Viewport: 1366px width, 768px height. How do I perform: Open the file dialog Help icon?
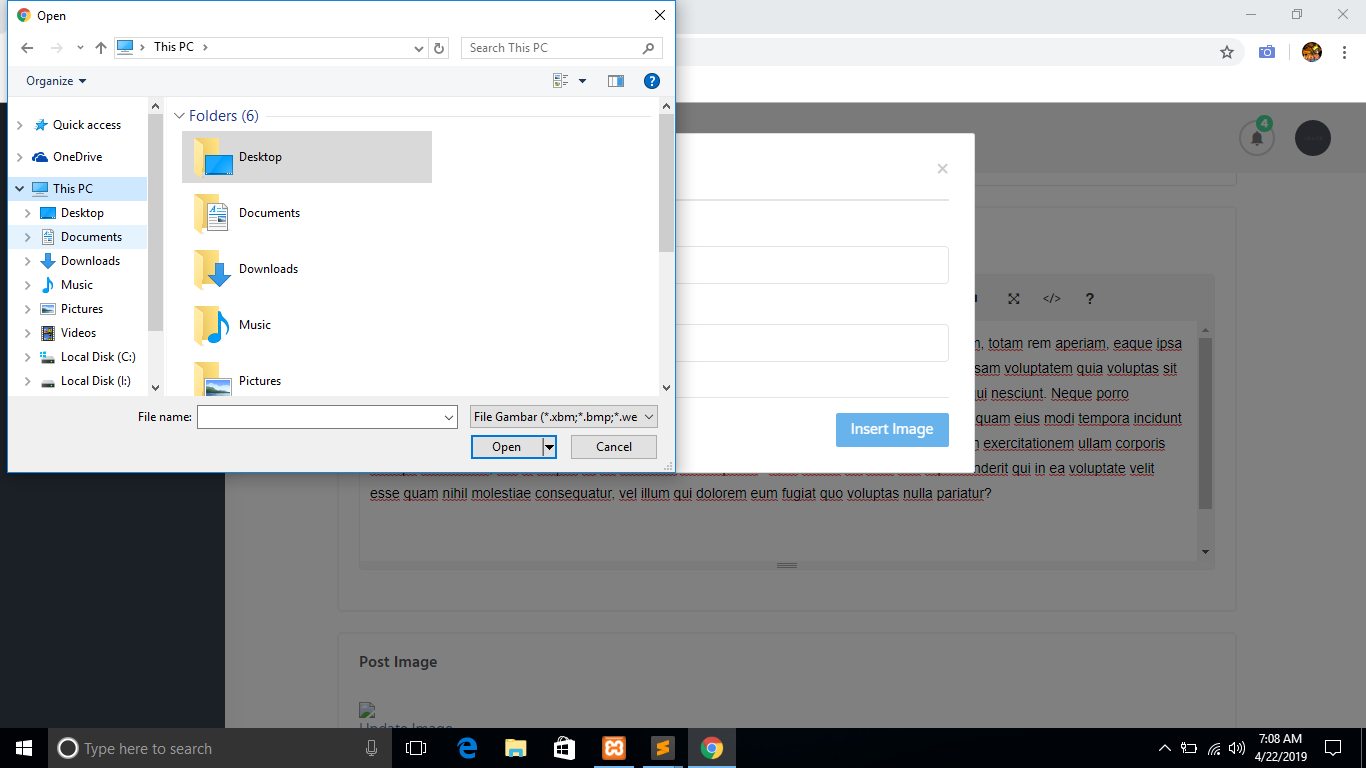tap(651, 81)
